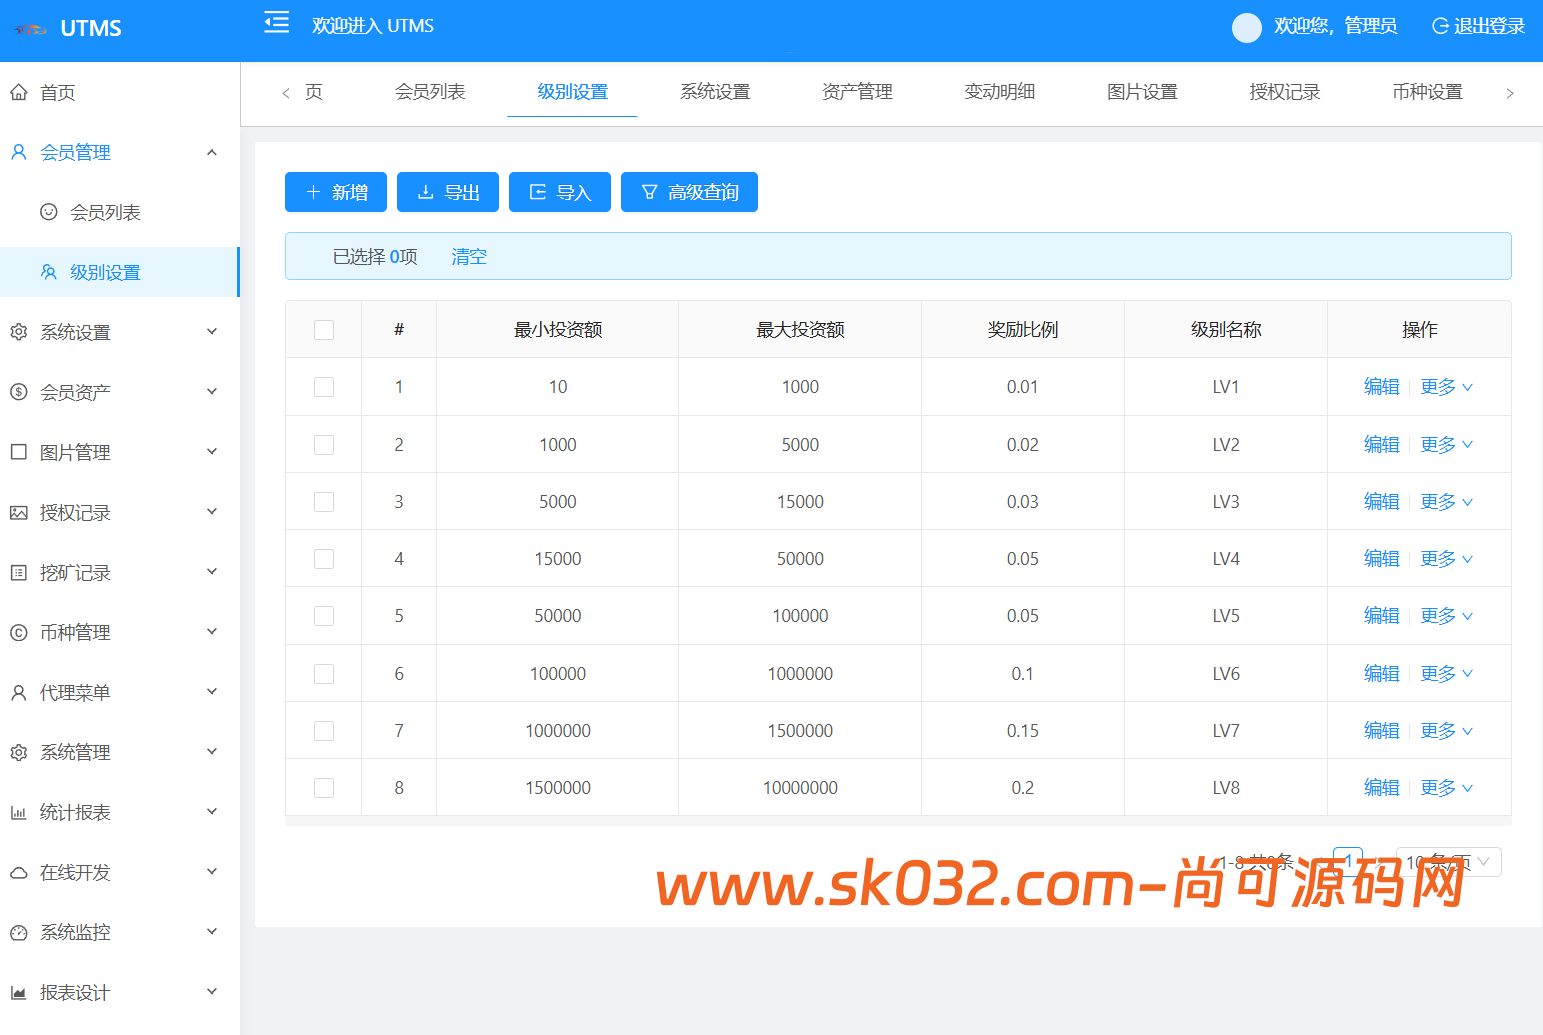Open 更多 dropdown for LV8 row
This screenshot has height=1035, width=1543.
(x=1446, y=788)
